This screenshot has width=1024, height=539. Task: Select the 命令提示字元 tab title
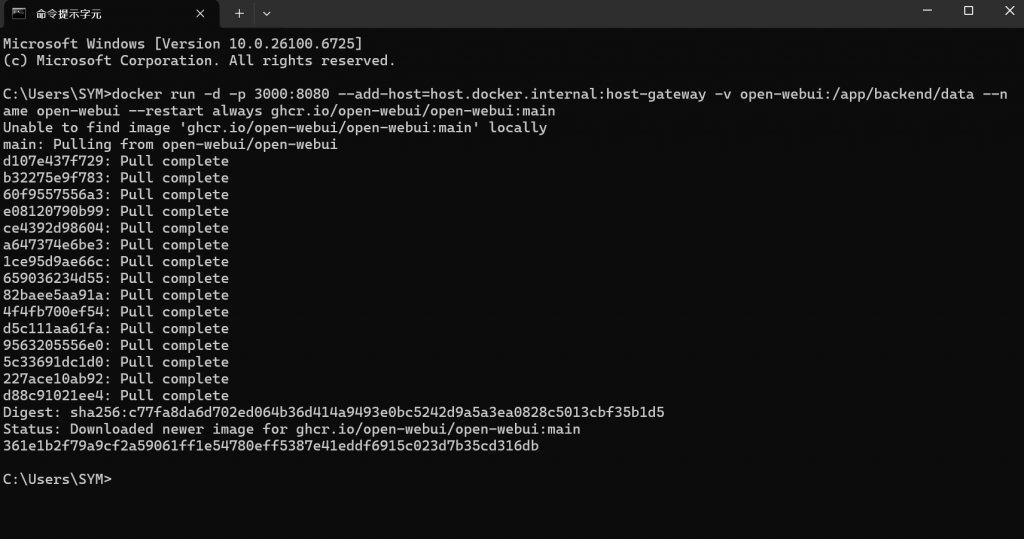pyautogui.click(x=69, y=14)
